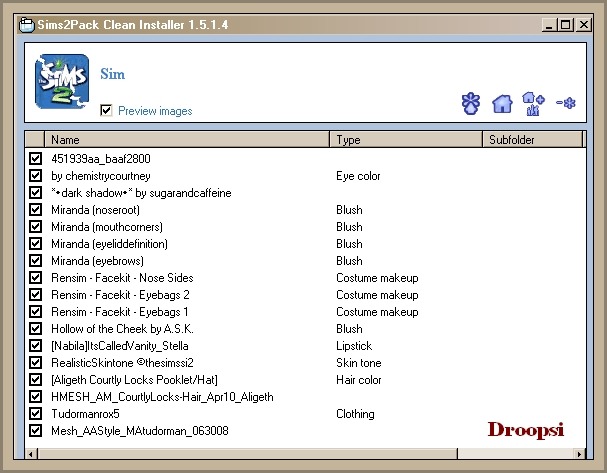
Task: Select 'Tudormanrox5' name text
Action: (x=85, y=414)
